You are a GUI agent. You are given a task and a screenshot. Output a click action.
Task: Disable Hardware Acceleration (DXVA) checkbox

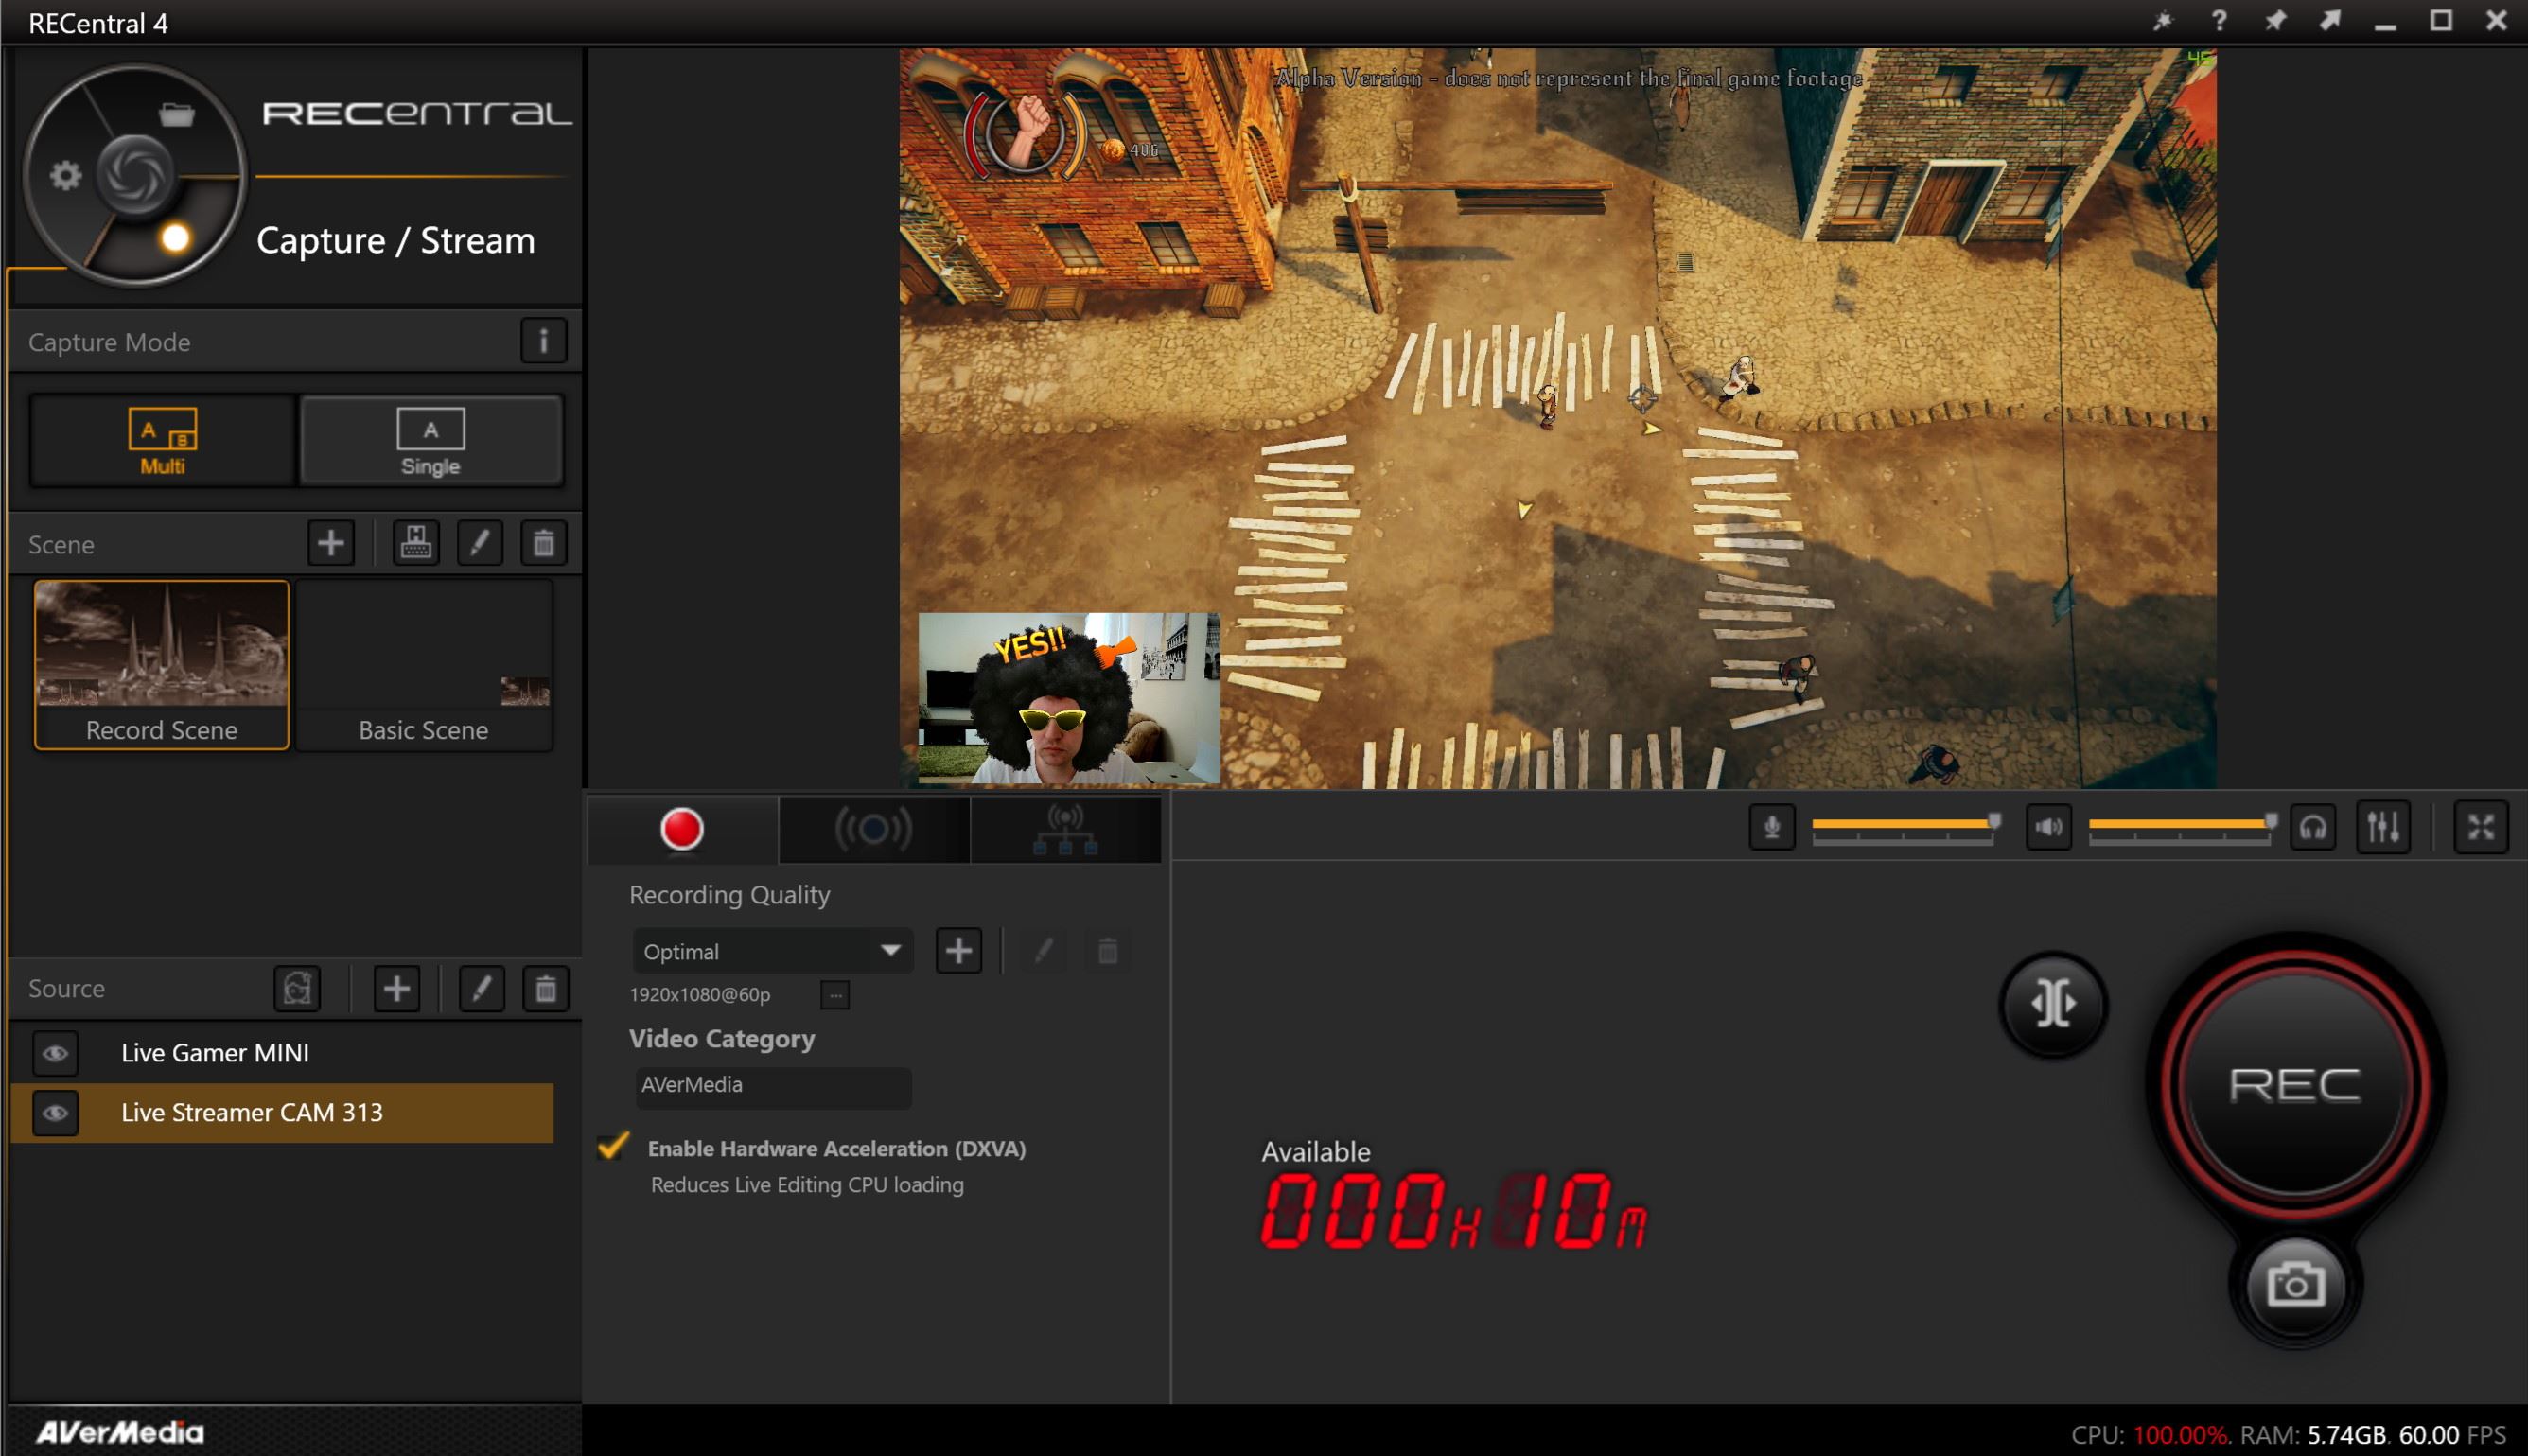[613, 1145]
